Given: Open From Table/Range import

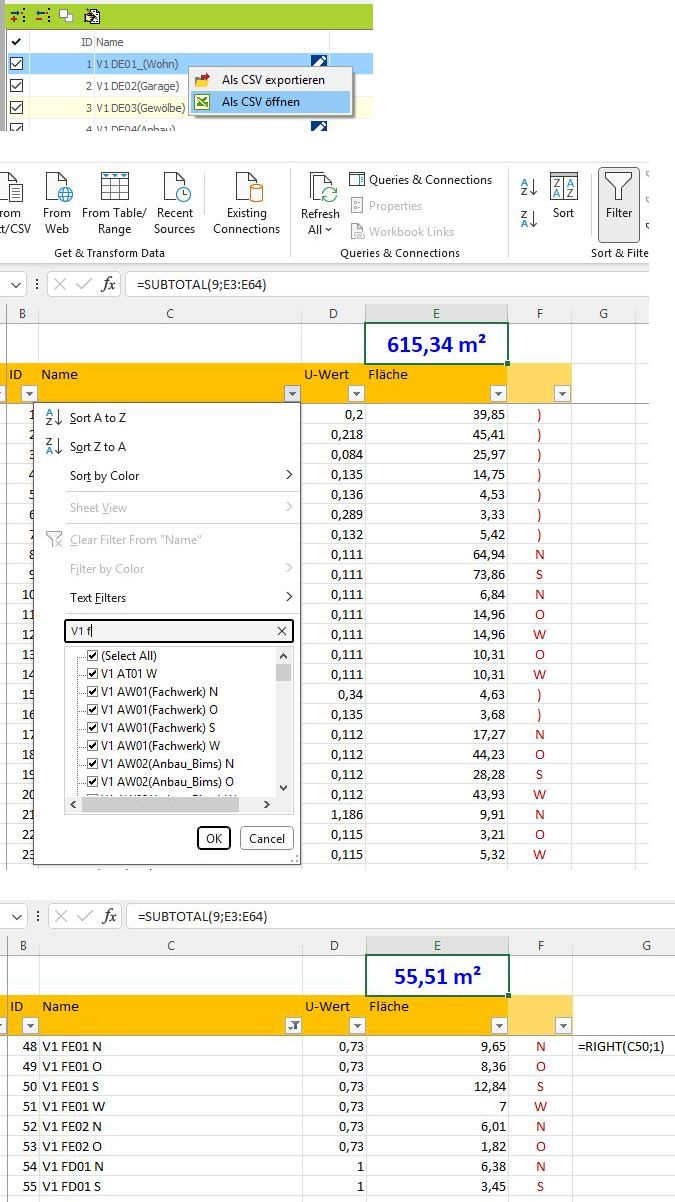Looking at the screenshot, I should (x=114, y=190).
